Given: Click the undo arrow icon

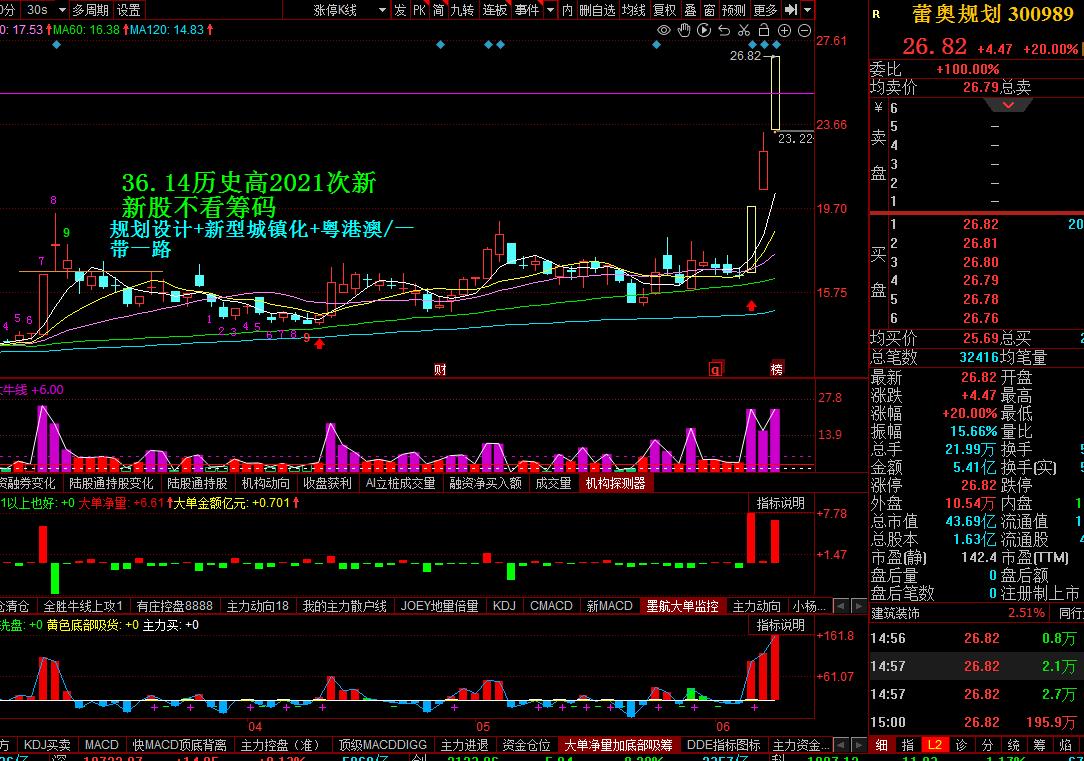Looking at the screenshot, I should tap(724, 30).
